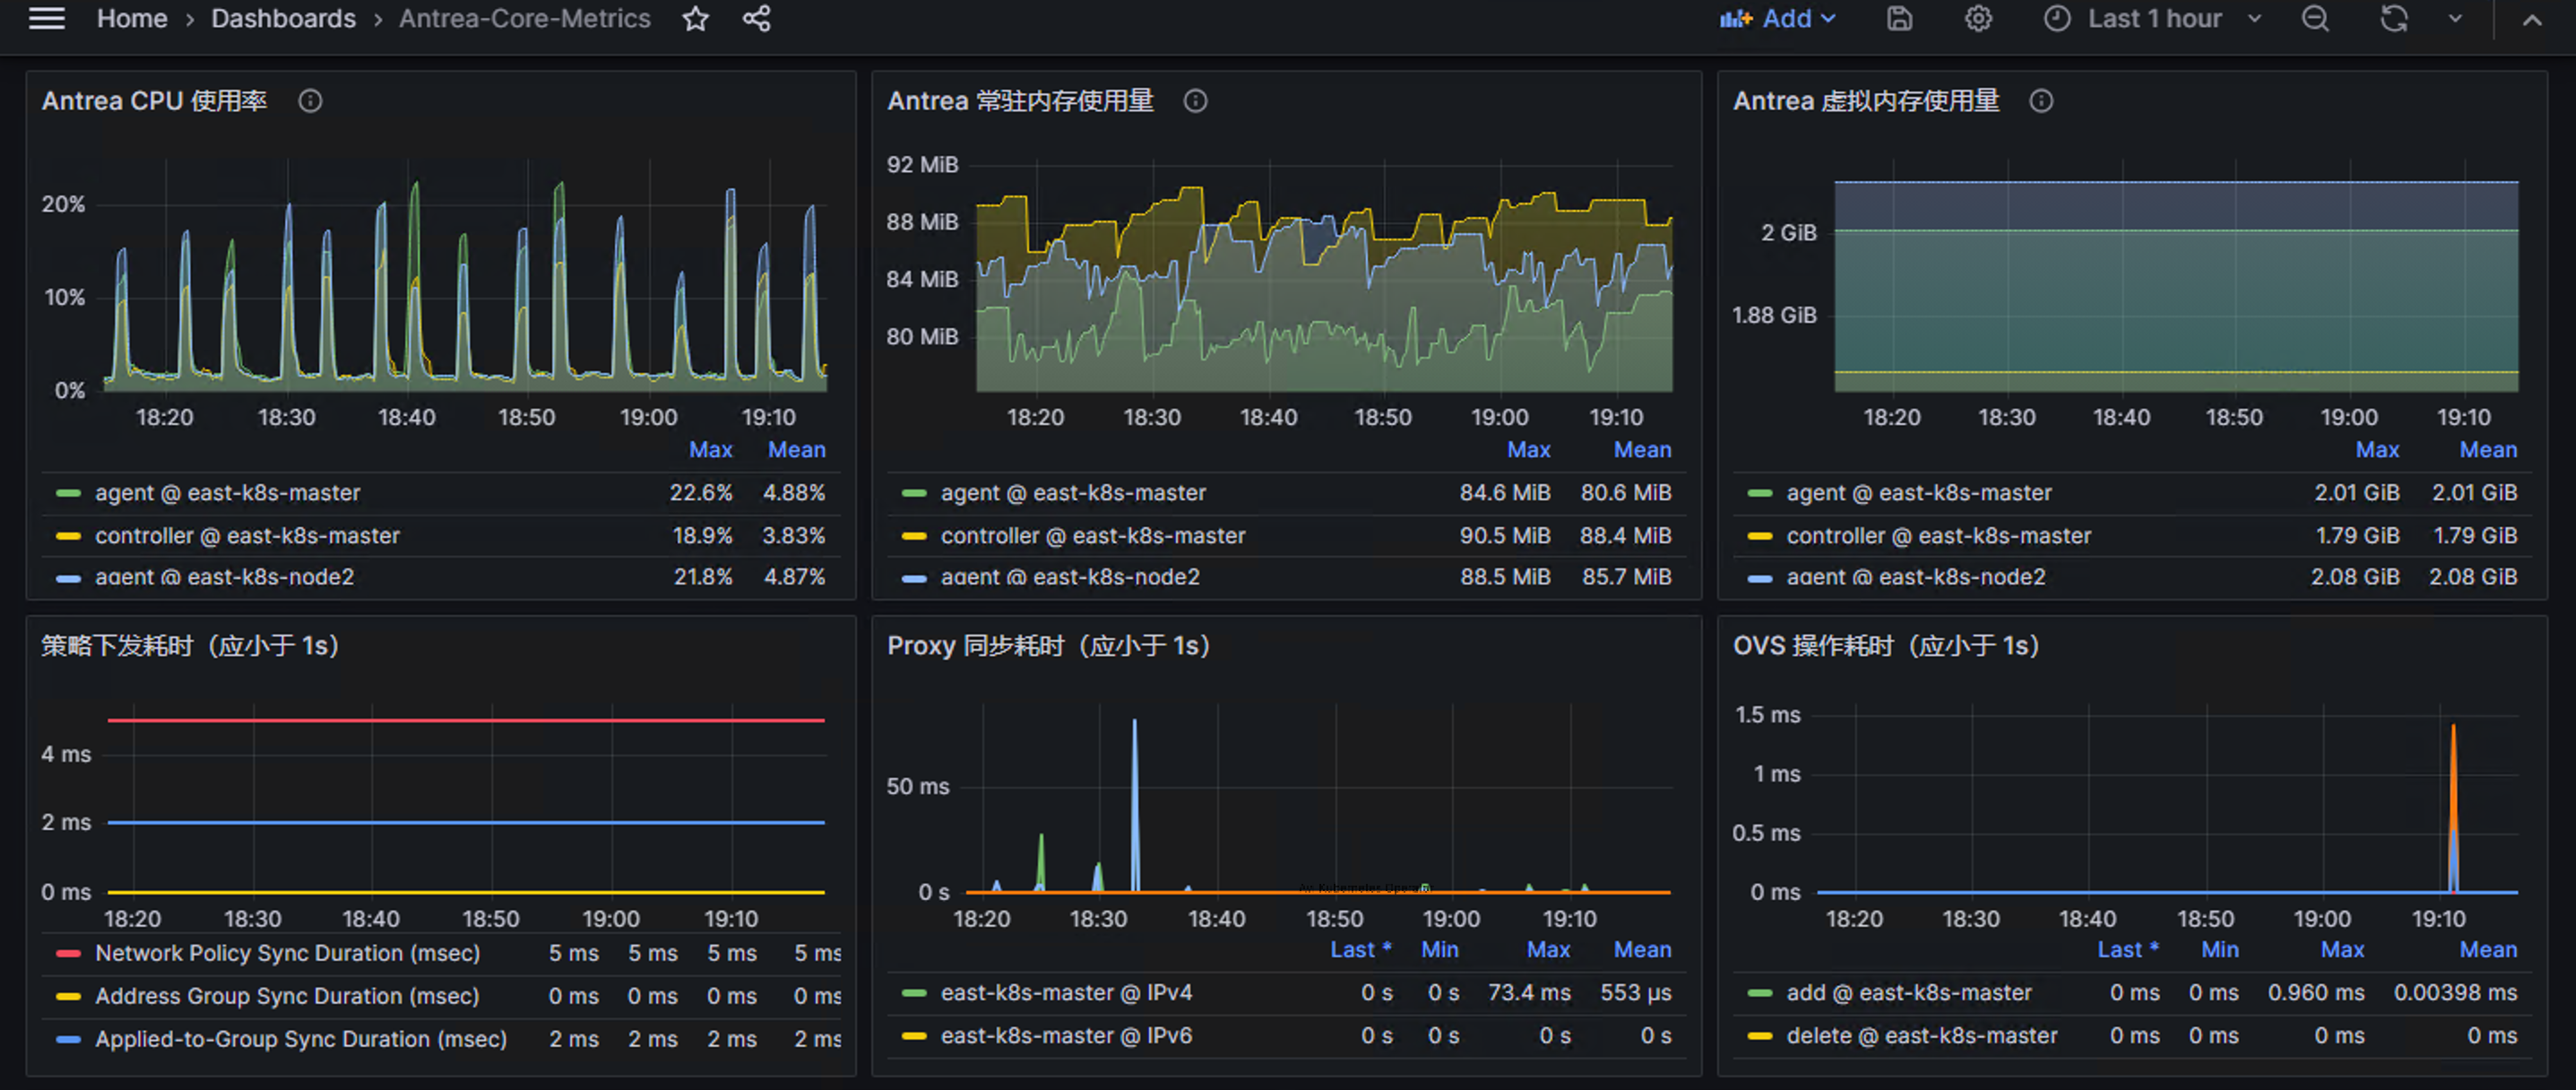
Task: Click Antrea-Core-Metrics breadcrumb
Action: coord(525,18)
